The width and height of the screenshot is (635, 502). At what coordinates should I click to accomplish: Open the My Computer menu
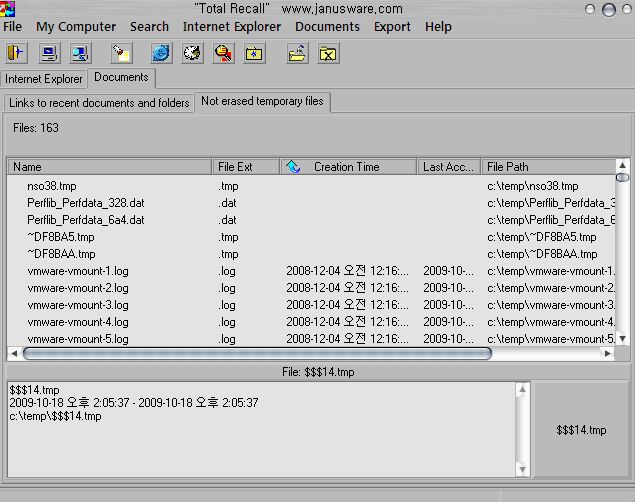point(76,27)
